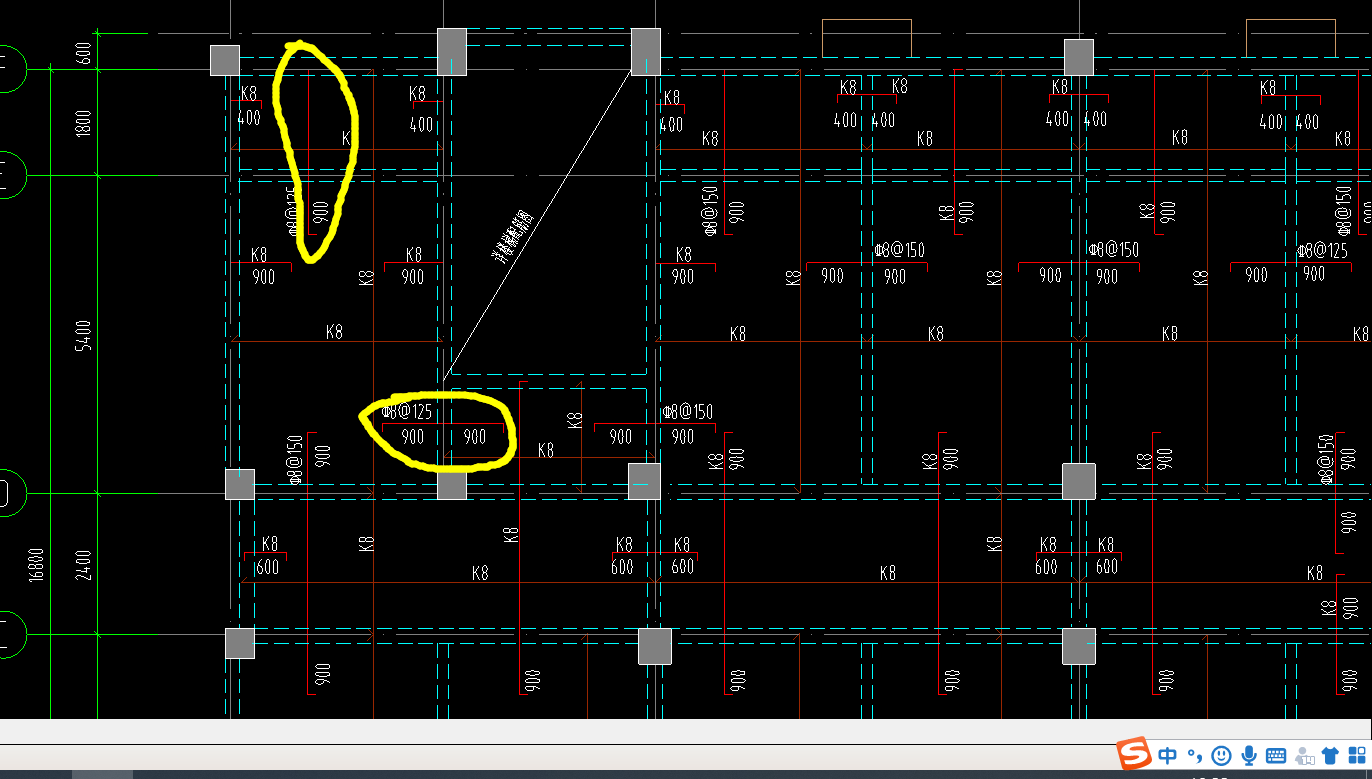Select the 16880 overall dimension text
The image size is (1372, 779).
[37, 565]
